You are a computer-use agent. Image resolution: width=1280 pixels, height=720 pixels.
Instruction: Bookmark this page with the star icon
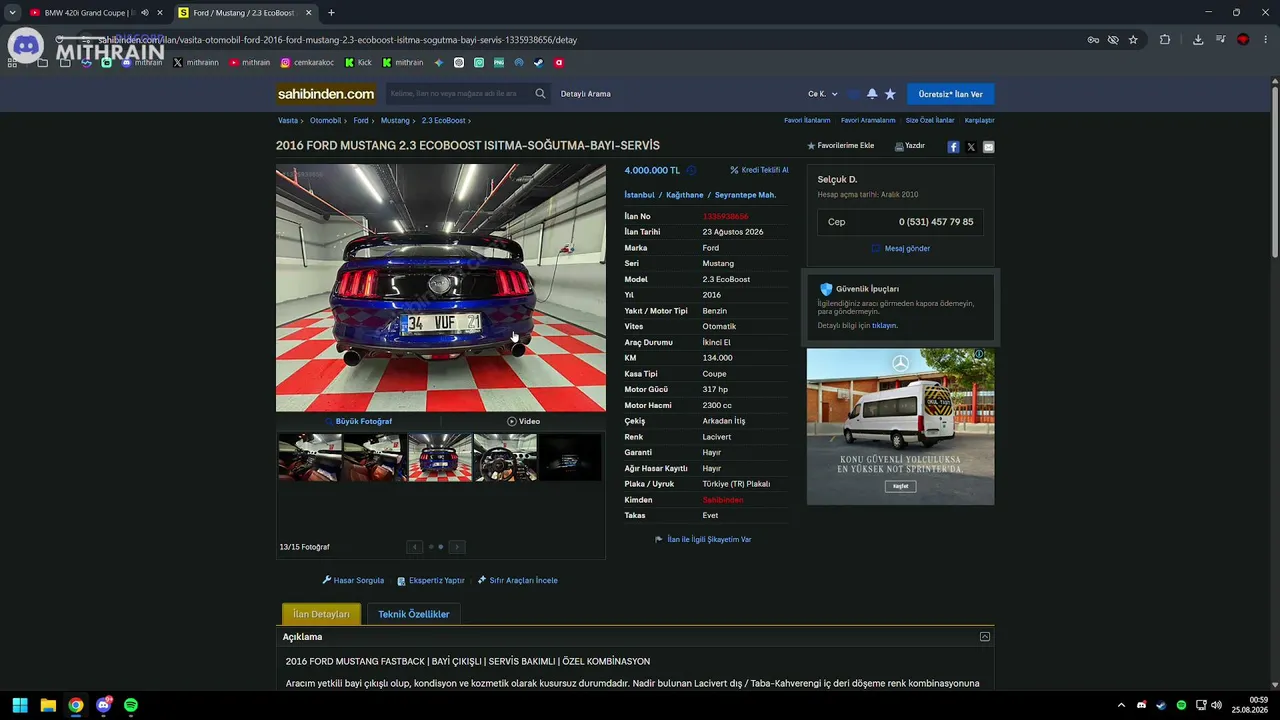1133,40
